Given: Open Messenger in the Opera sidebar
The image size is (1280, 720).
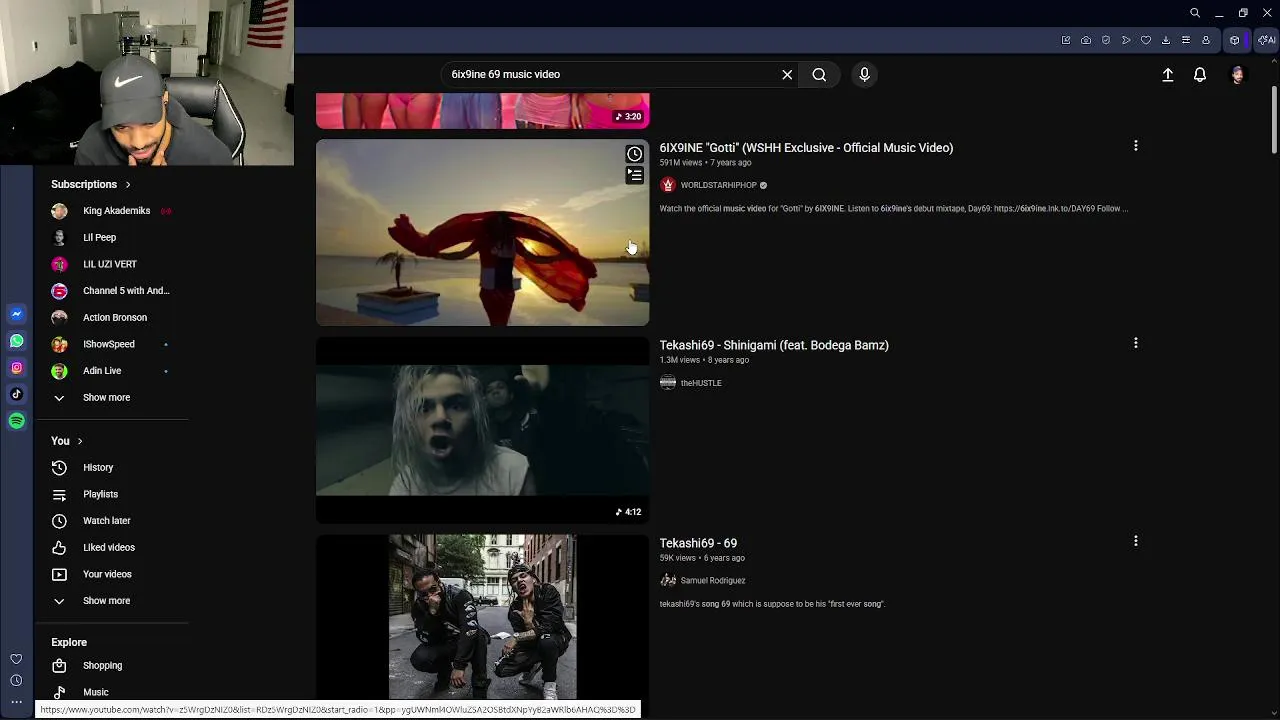Looking at the screenshot, I should coord(16,314).
